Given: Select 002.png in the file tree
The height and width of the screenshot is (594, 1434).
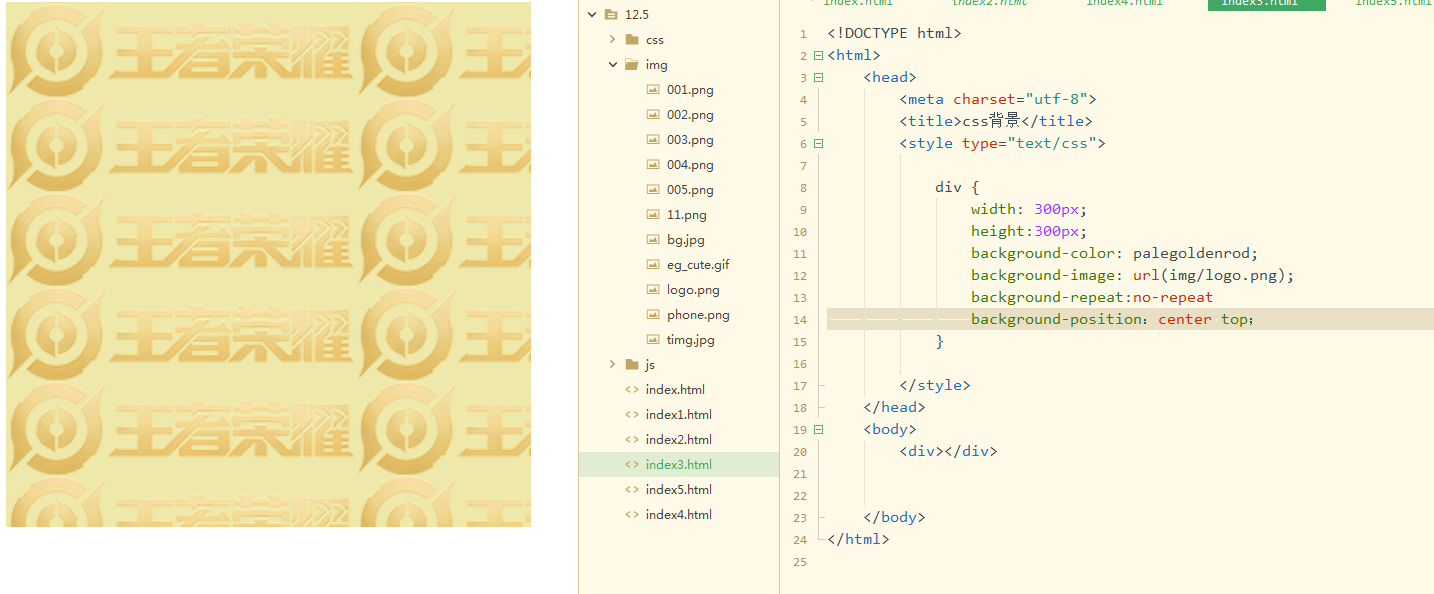Looking at the screenshot, I should point(690,115).
